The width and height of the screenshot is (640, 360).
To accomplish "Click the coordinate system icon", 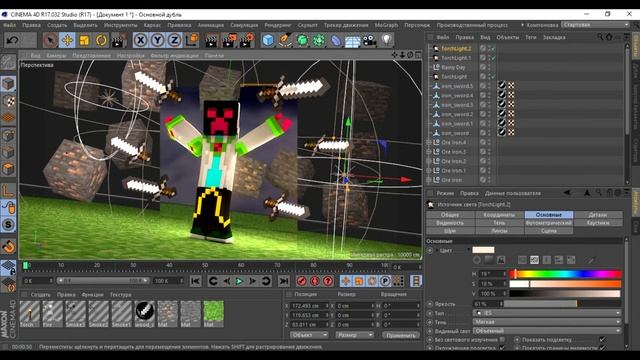I will click(x=191, y=40).
